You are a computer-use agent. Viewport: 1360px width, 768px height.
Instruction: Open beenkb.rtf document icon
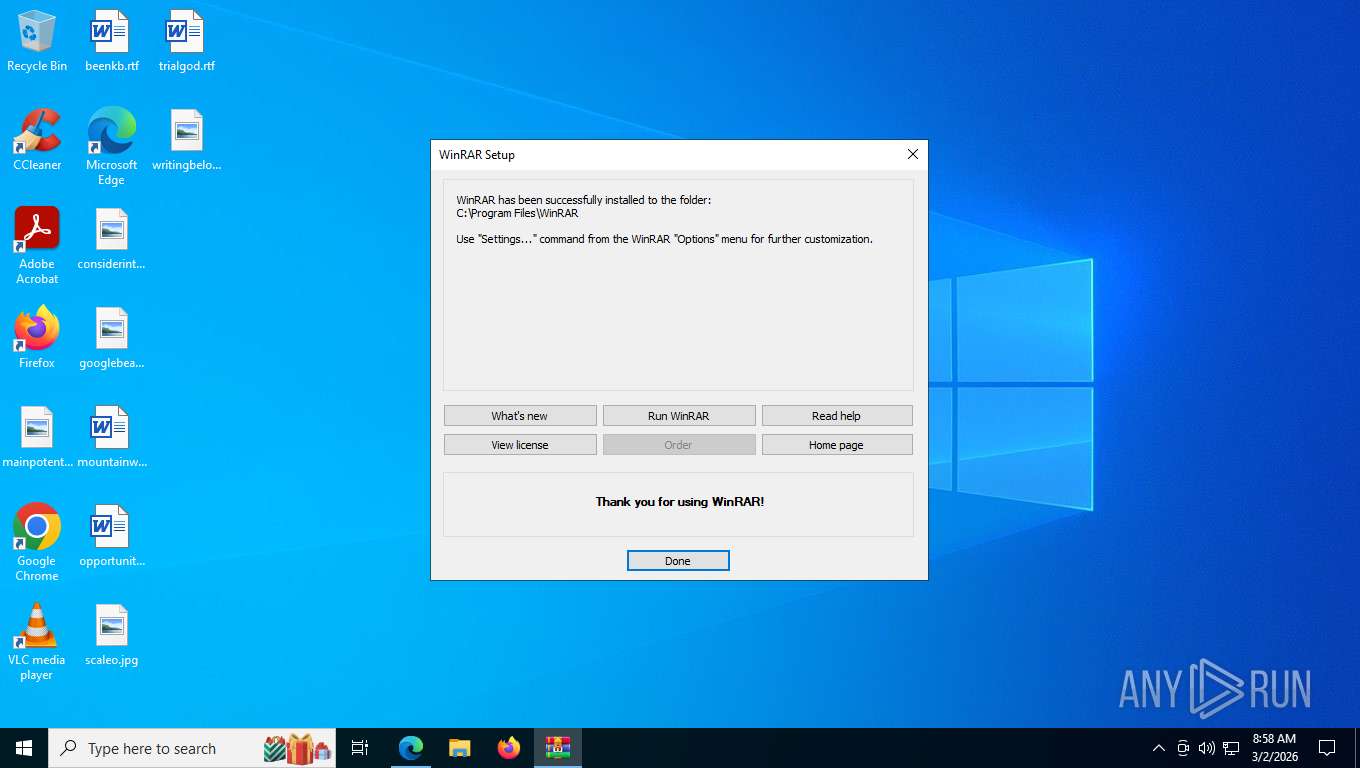(x=111, y=42)
